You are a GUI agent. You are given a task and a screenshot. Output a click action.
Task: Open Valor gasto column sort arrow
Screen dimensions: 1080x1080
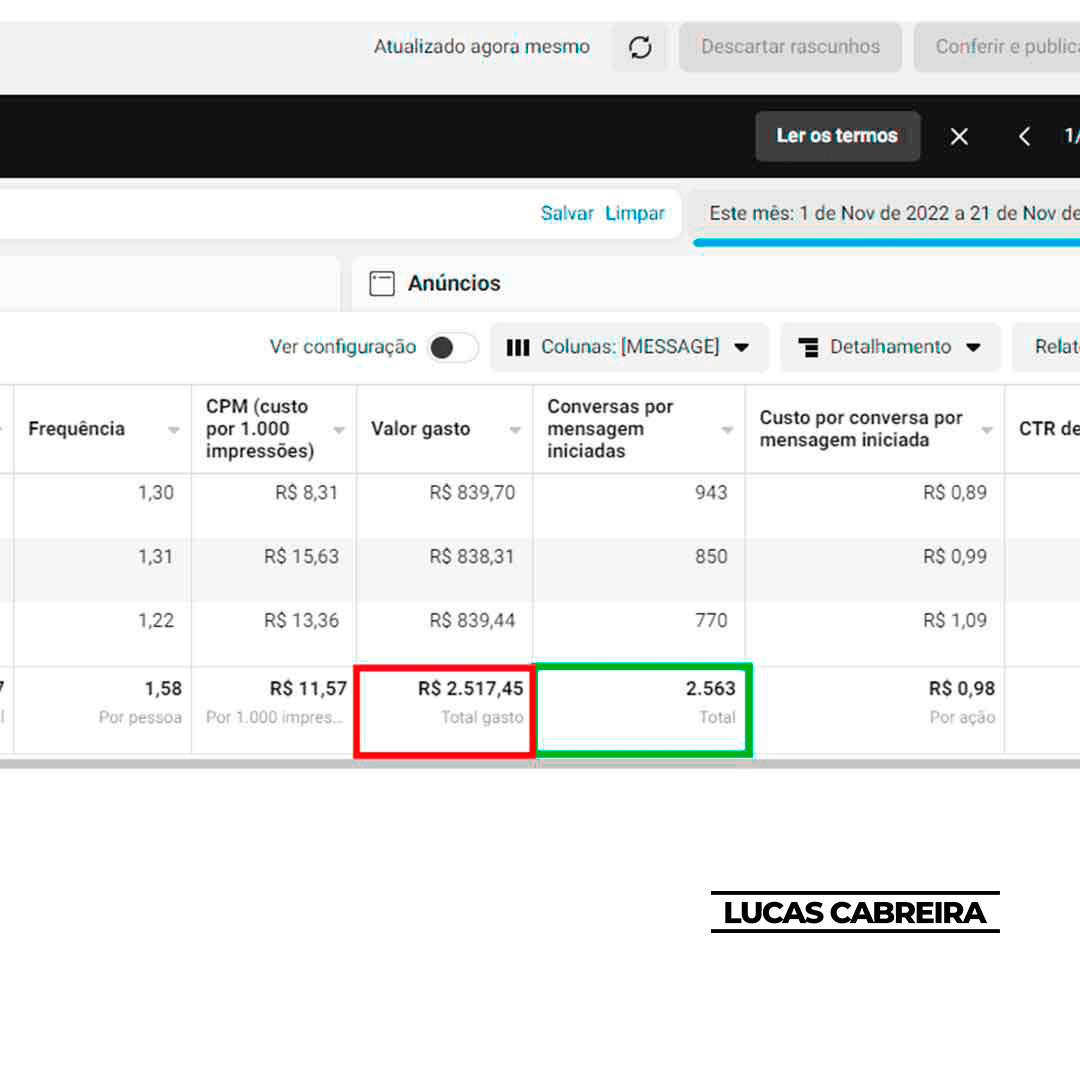[x=515, y=430]
